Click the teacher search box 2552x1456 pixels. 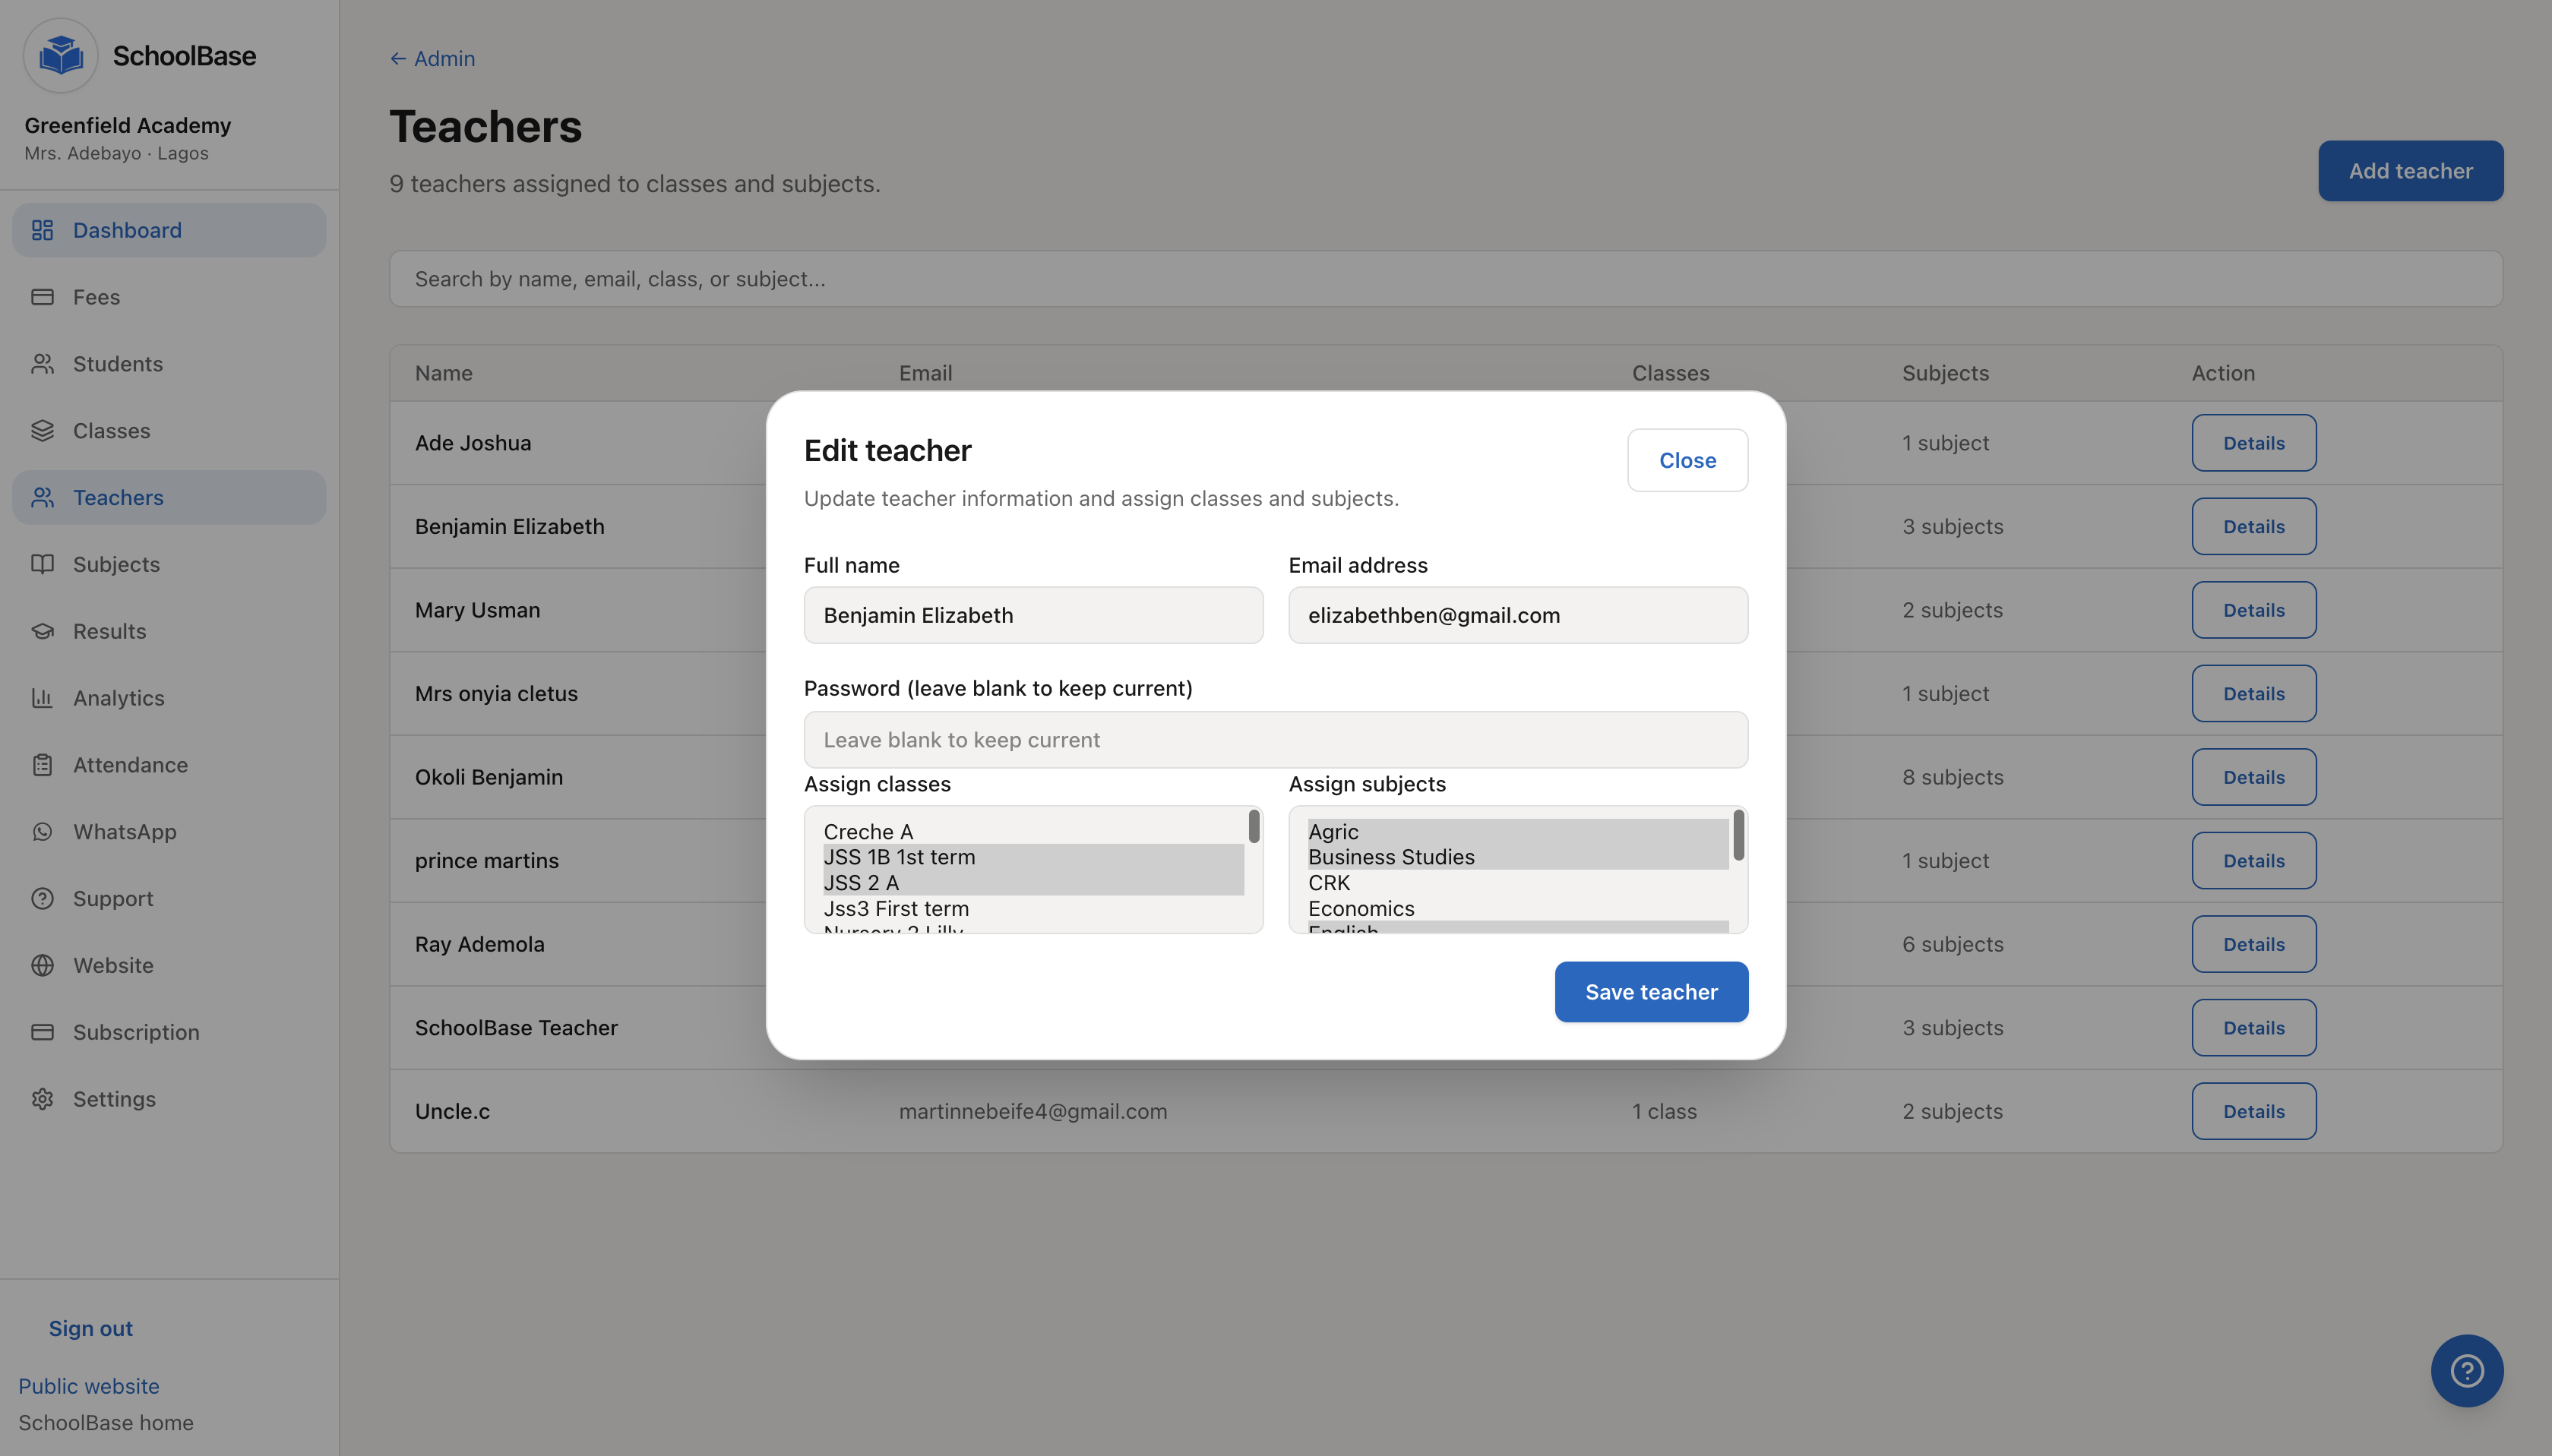coord(1445,279)
